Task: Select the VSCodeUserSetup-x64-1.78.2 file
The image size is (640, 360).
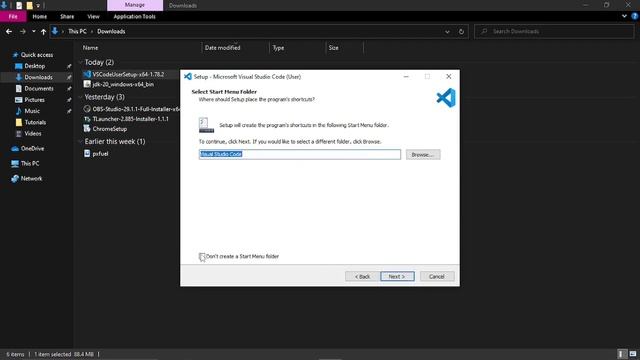Action: click(128, 74)
